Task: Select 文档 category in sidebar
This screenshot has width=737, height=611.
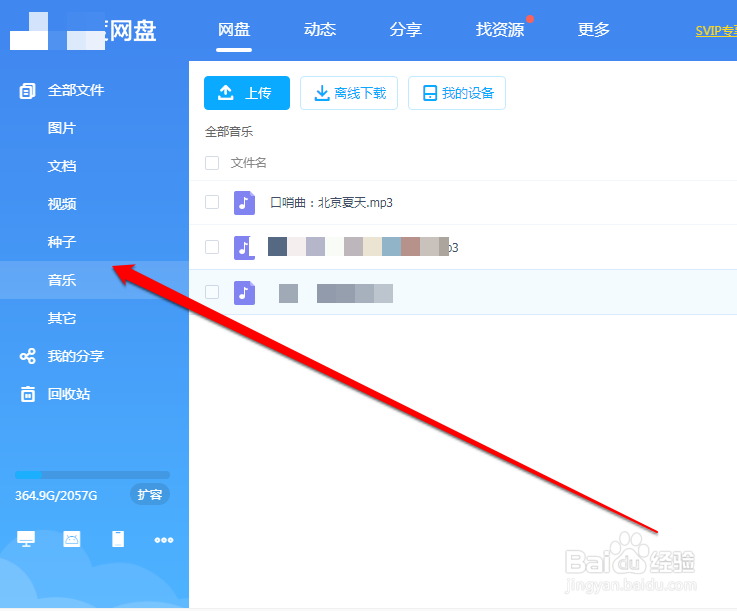Action: [x=62, y=166]
